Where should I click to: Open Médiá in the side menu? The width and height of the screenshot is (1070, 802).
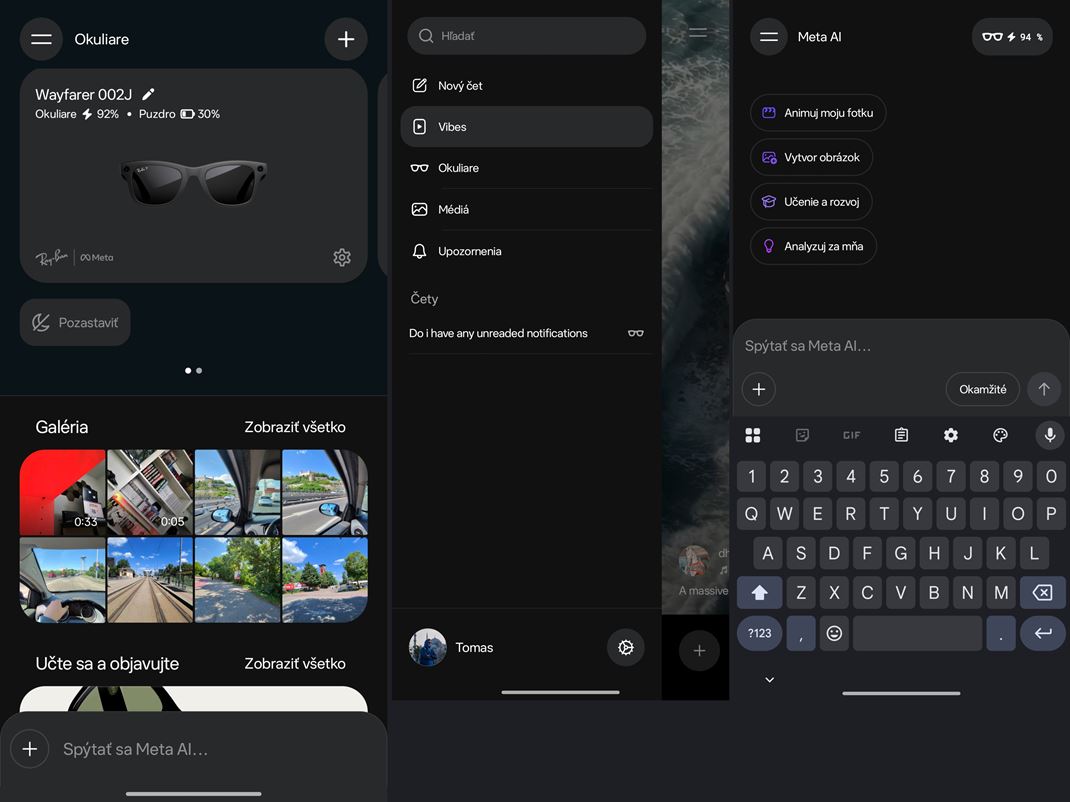526,210
